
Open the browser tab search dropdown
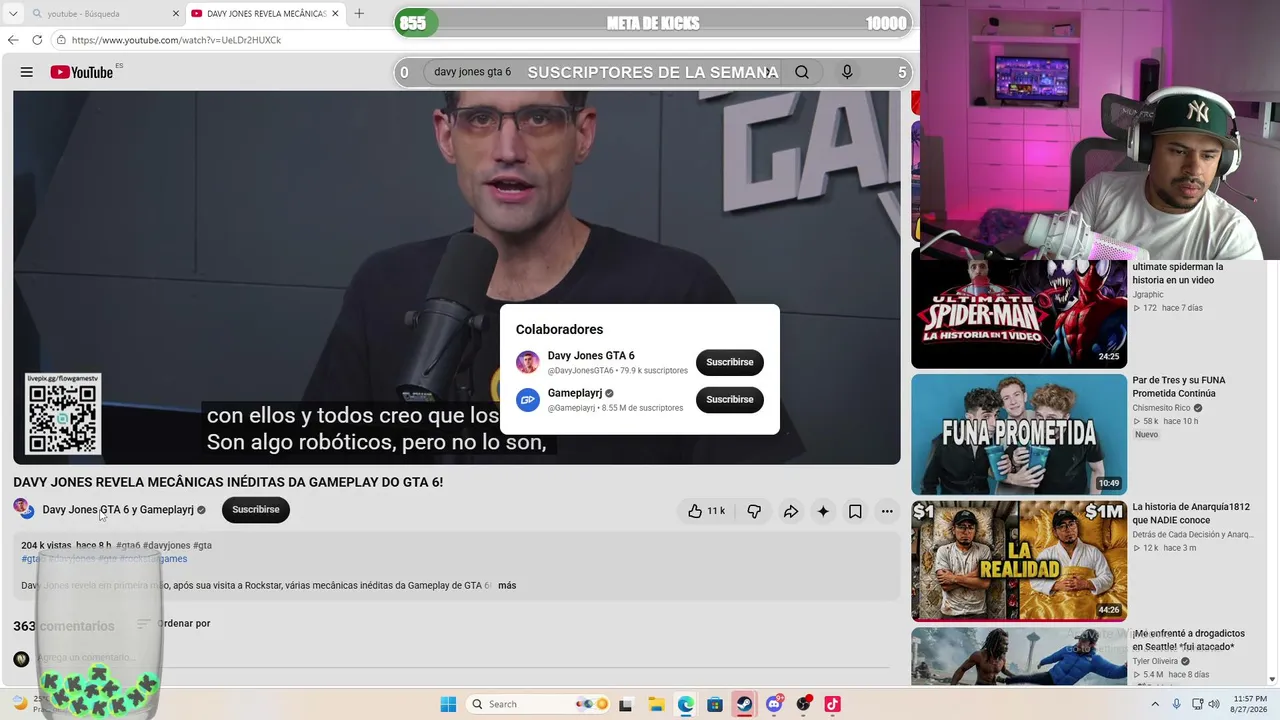[13, 14]
